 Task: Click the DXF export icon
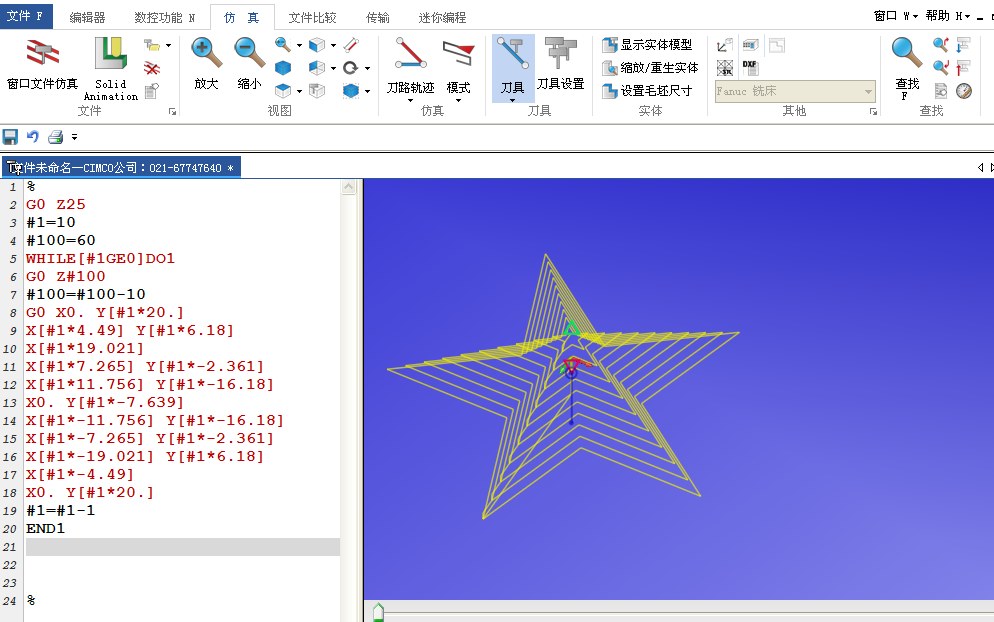pyautogui.click(x=750, y=67)
